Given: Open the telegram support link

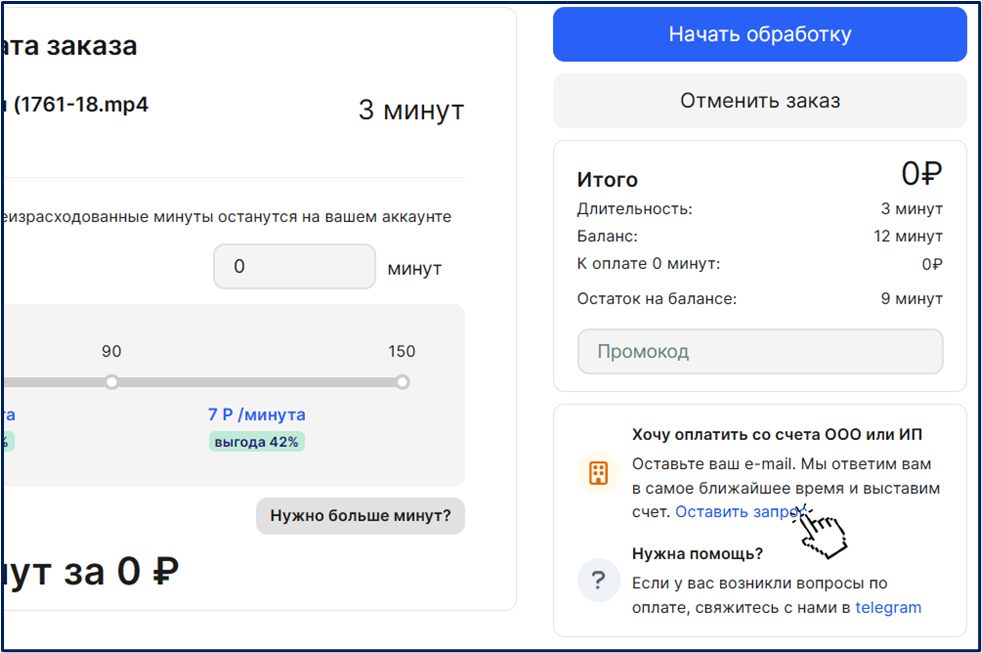Looking at the screenshot, I should (x=888, y=607).
